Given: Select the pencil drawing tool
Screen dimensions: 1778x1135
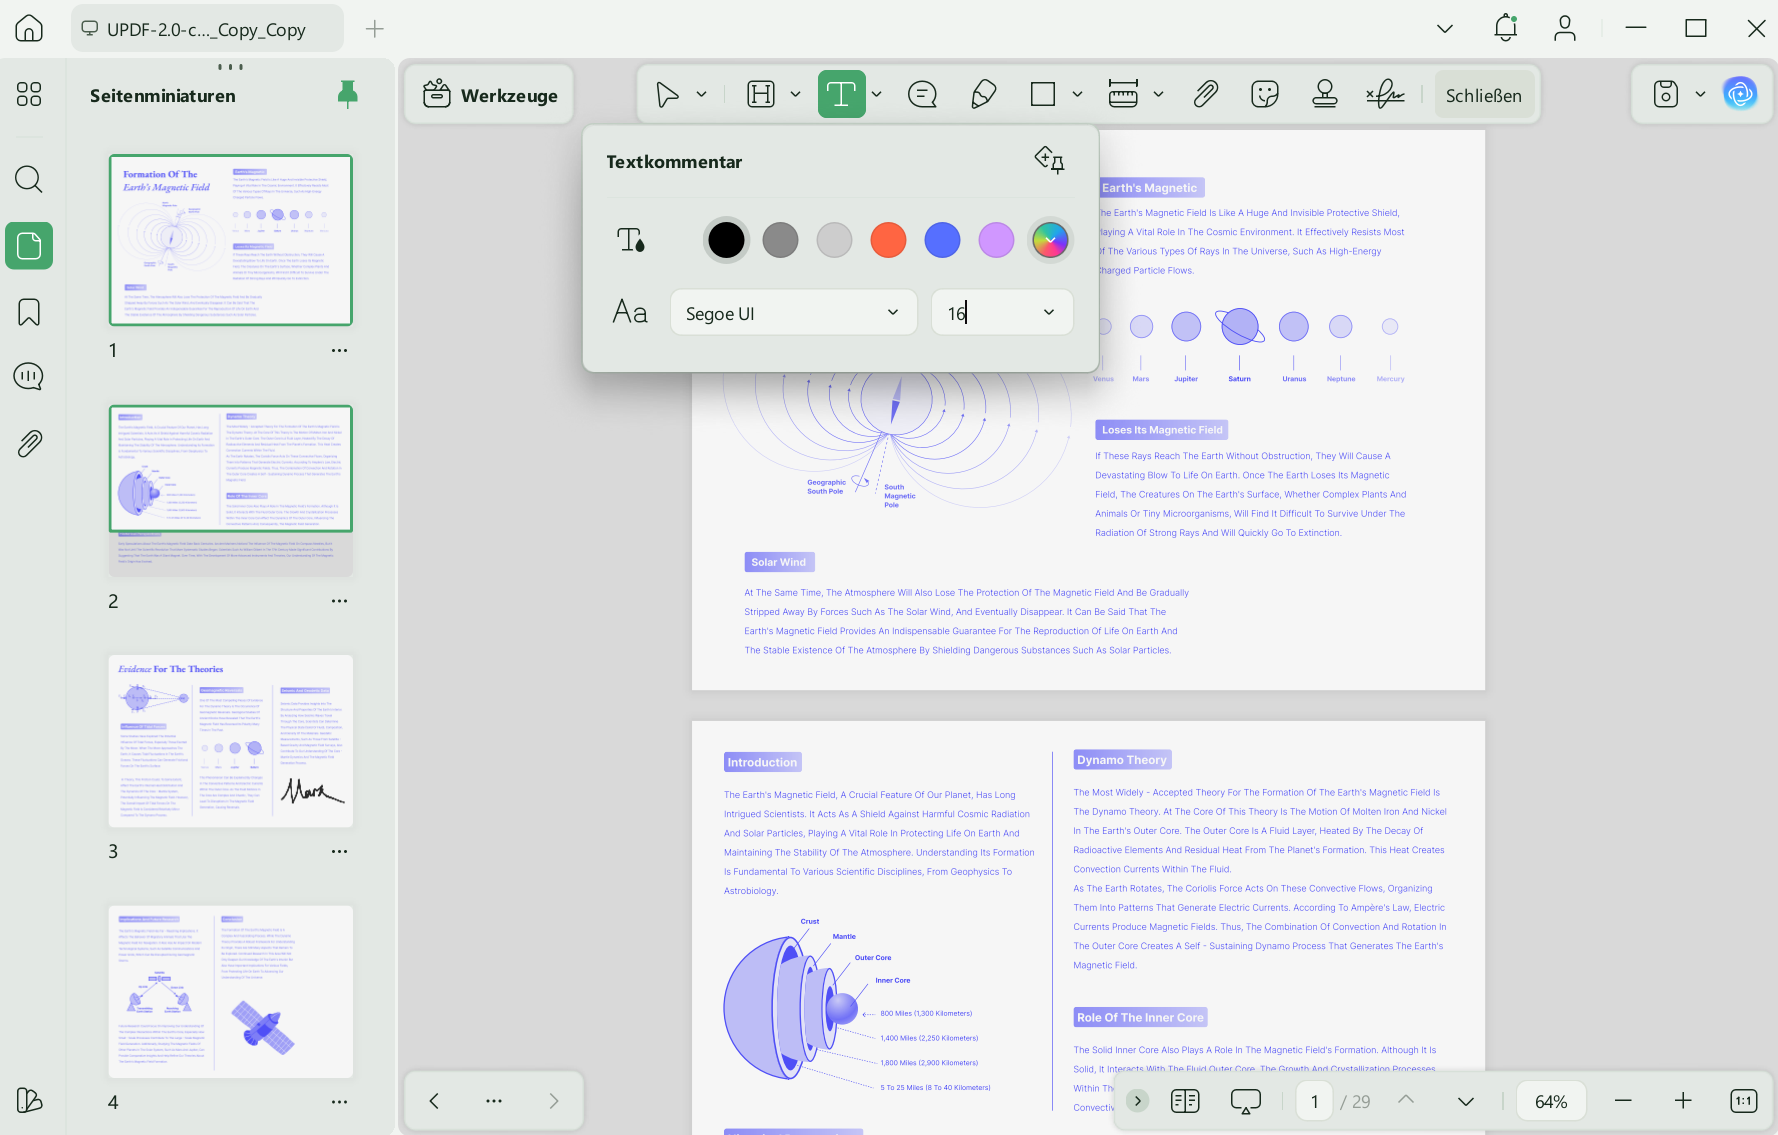Looking at the screenshot, I should pos(983,95).
